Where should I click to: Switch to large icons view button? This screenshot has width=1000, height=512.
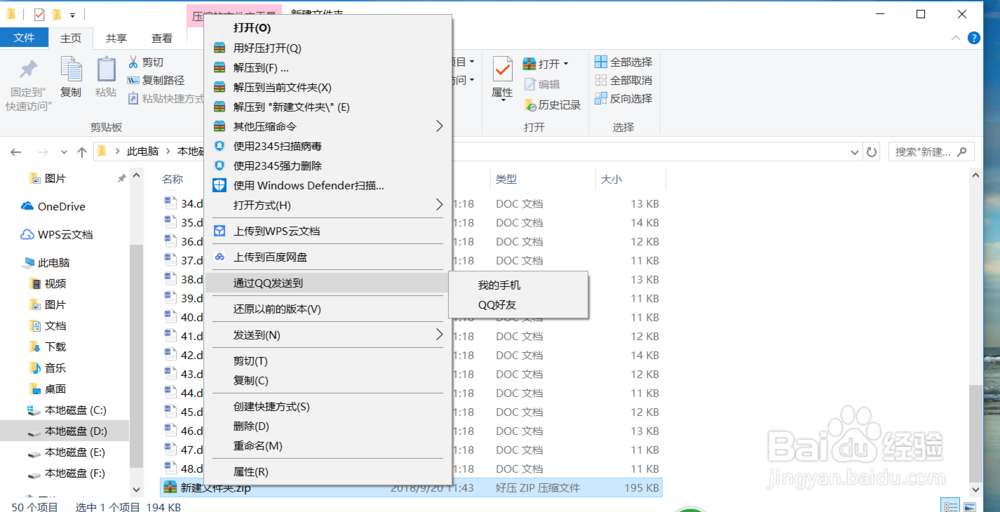tap(968, 506)
